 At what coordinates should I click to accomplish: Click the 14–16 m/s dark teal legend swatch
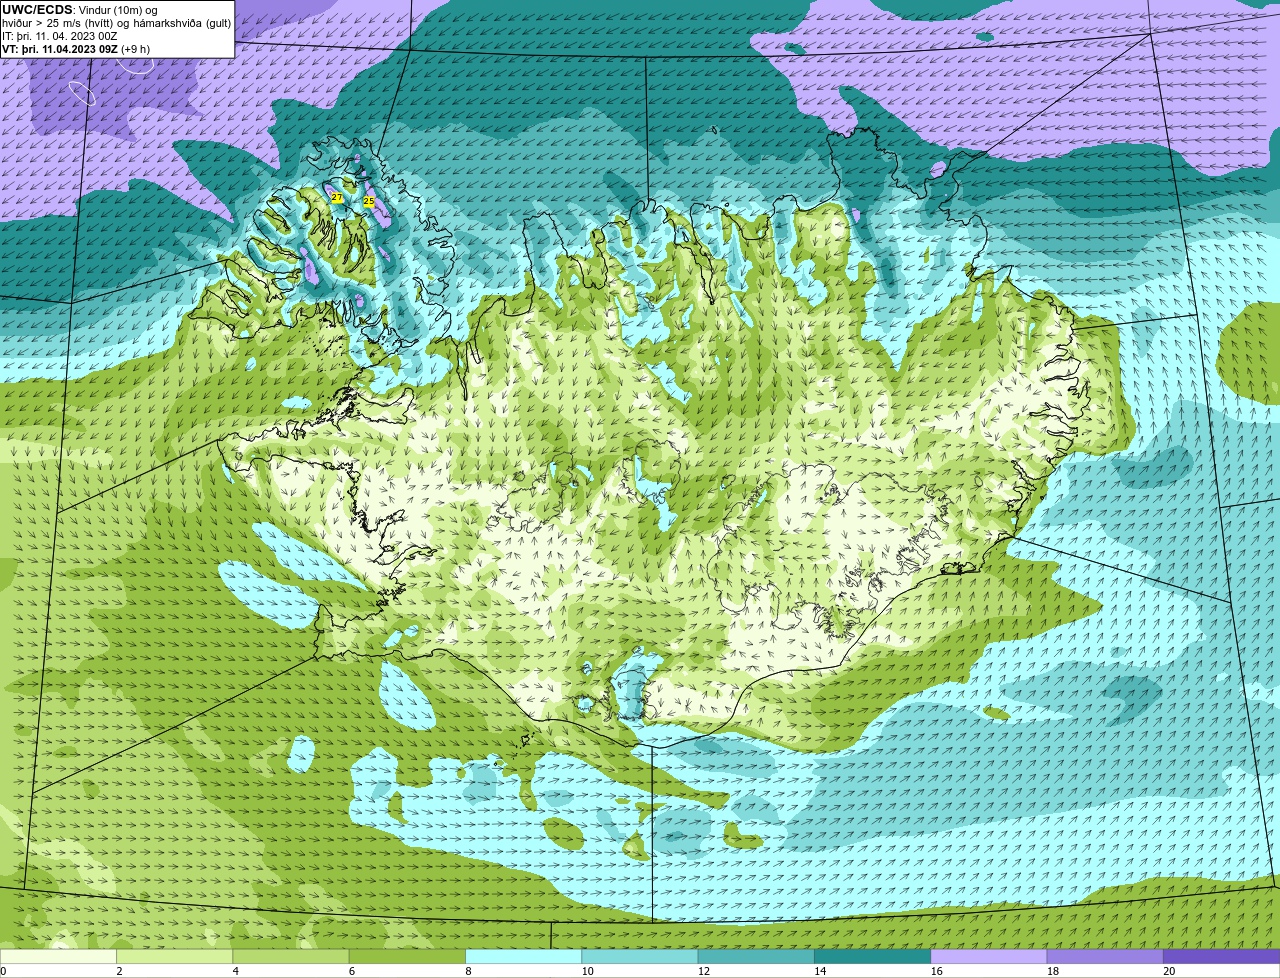872,956
